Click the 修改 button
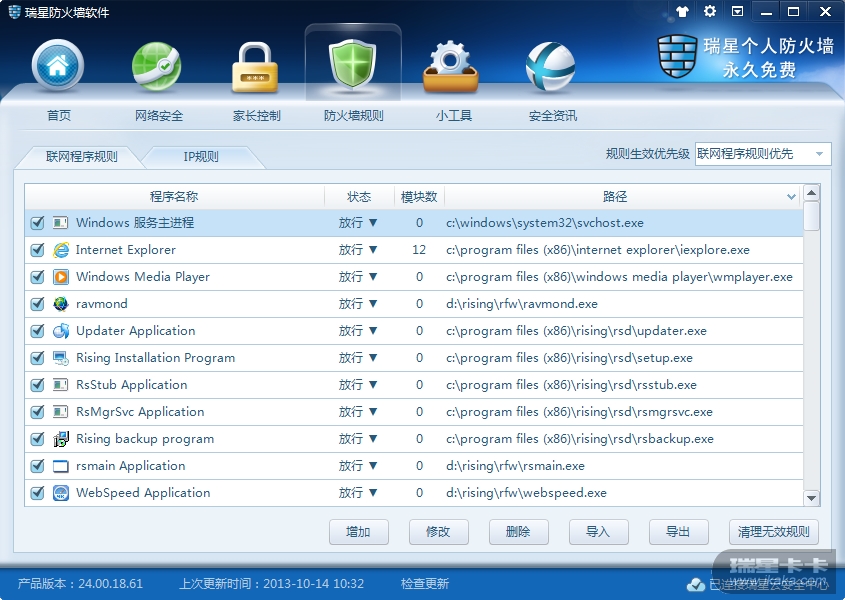This screenshot has width=845, height=600. tap(438, 532)
